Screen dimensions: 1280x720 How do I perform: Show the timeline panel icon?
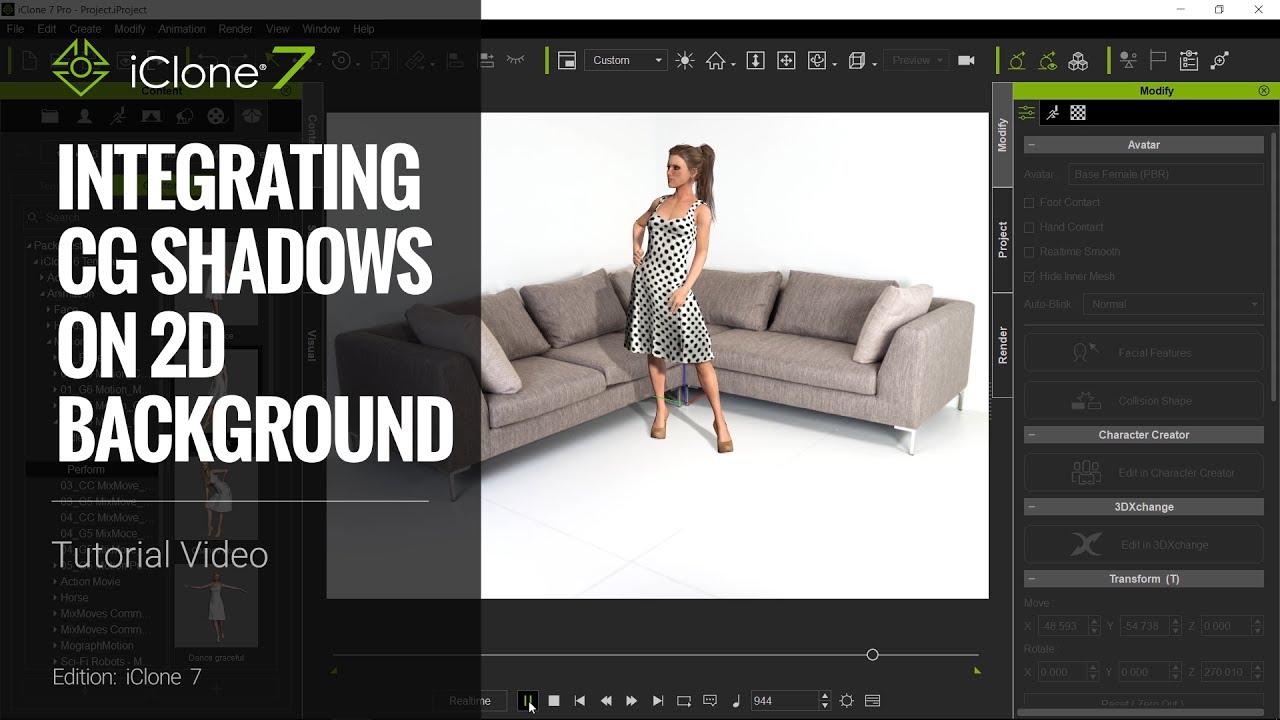[873, 701]
